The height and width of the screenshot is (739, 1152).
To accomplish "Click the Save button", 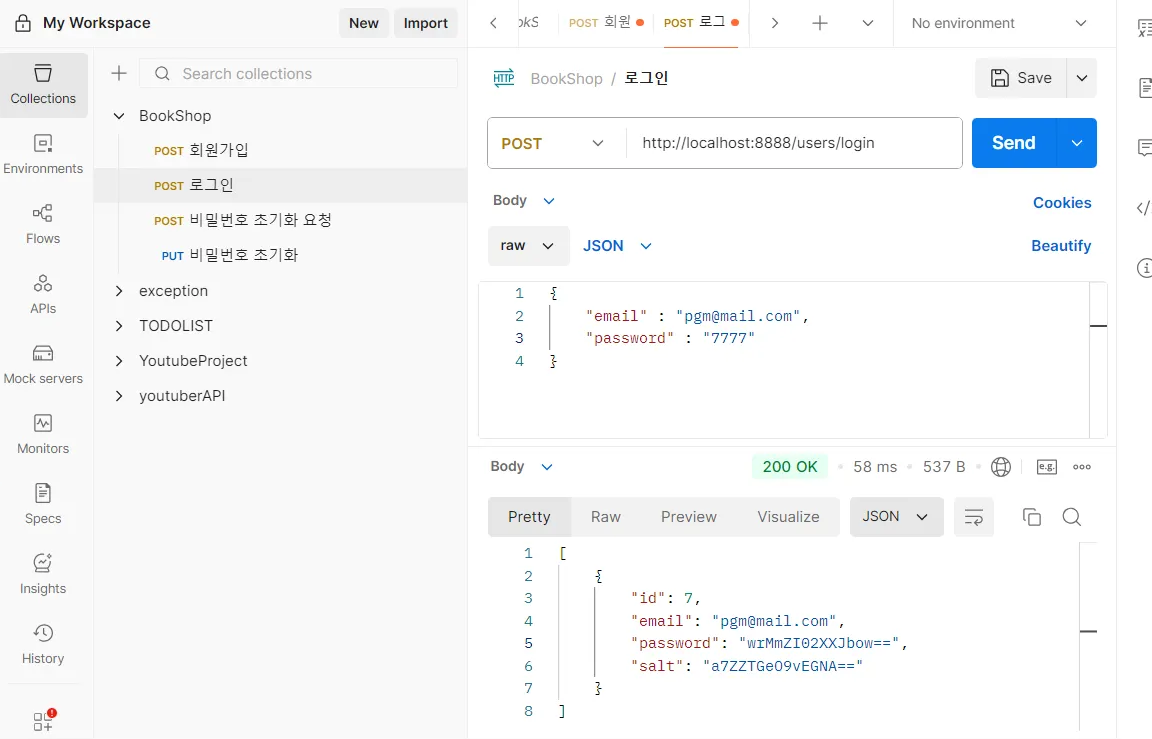I will (x=1020, y=78).
